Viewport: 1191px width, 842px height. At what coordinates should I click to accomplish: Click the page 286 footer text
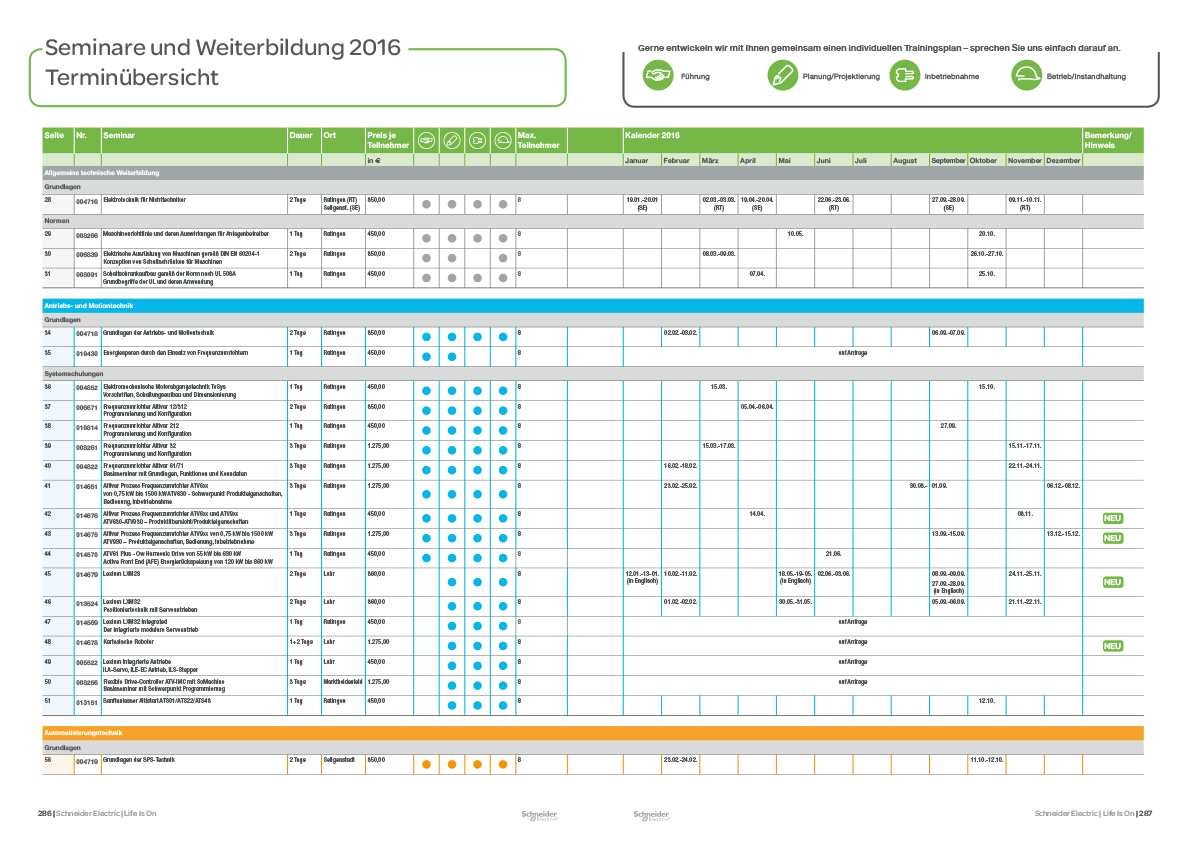click(97, 813)
